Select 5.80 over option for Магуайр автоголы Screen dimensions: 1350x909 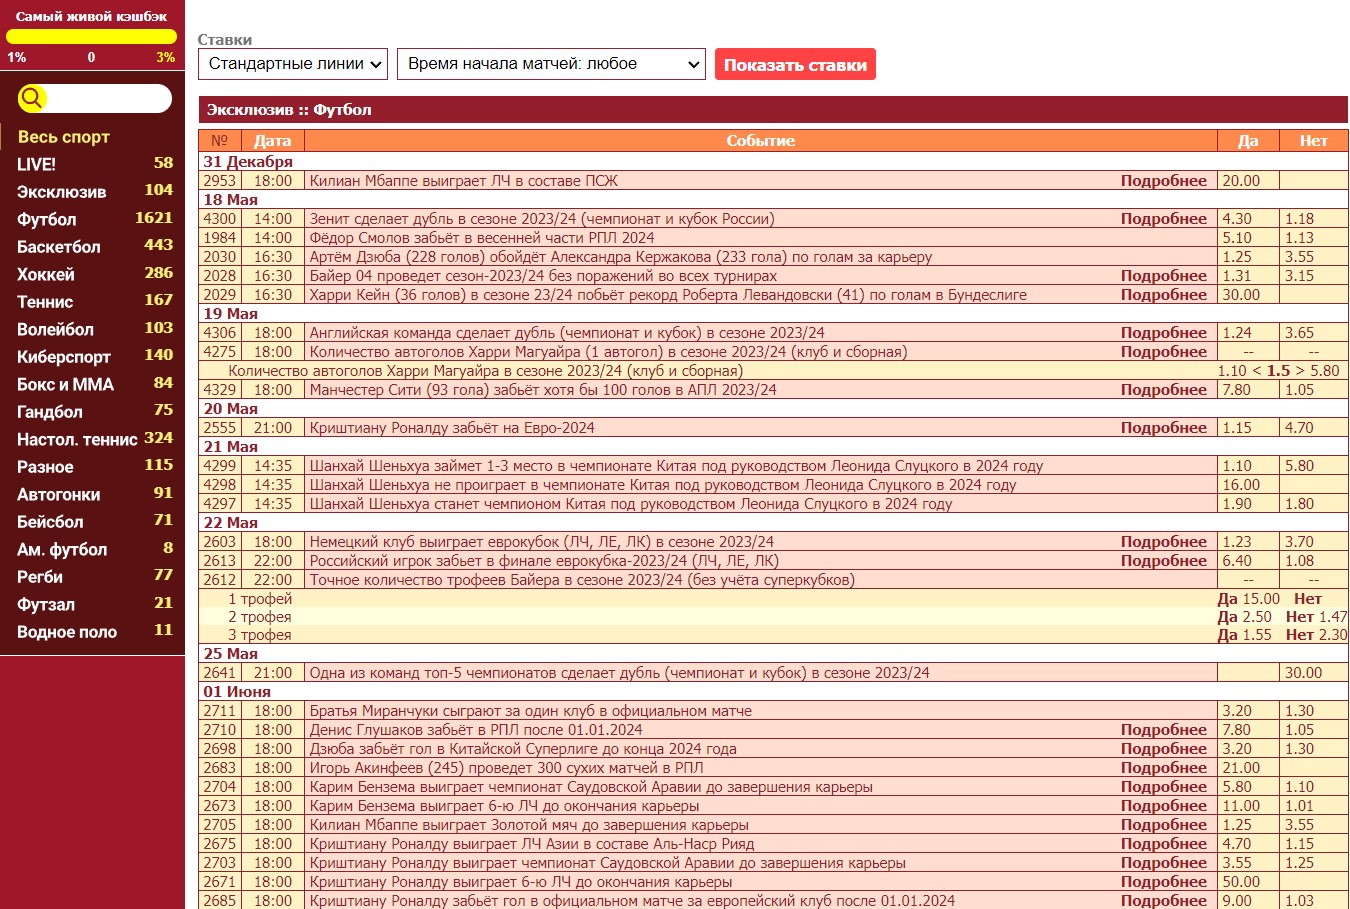coord(1324,371)
